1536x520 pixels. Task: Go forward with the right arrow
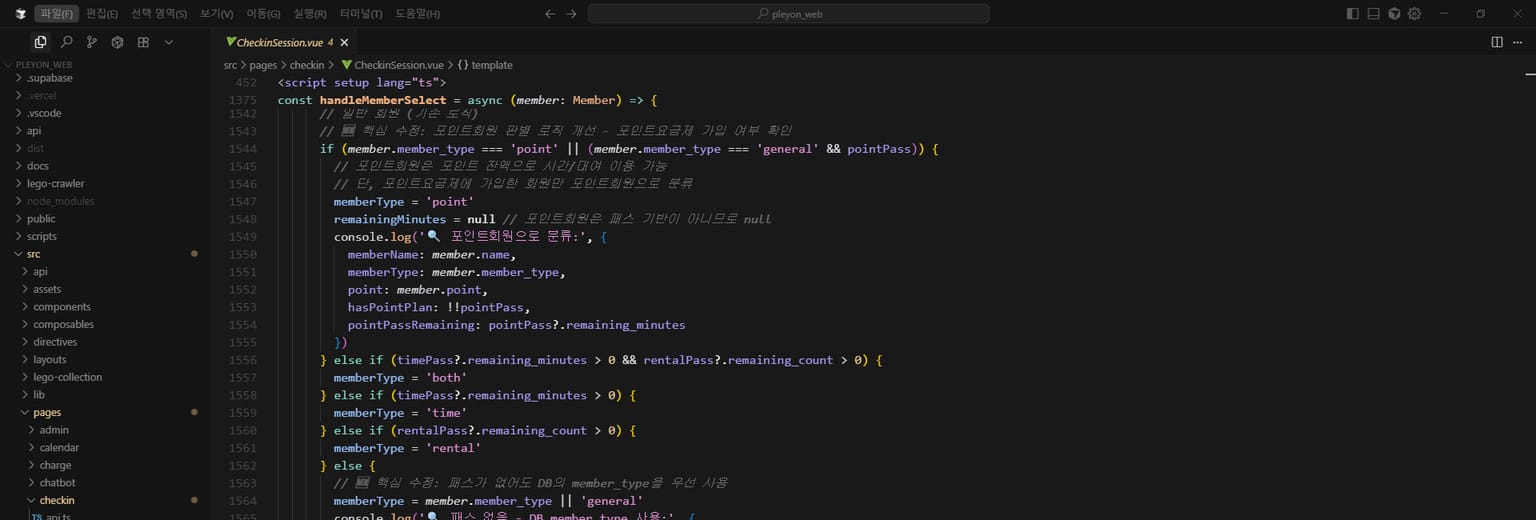coord(571,14)
